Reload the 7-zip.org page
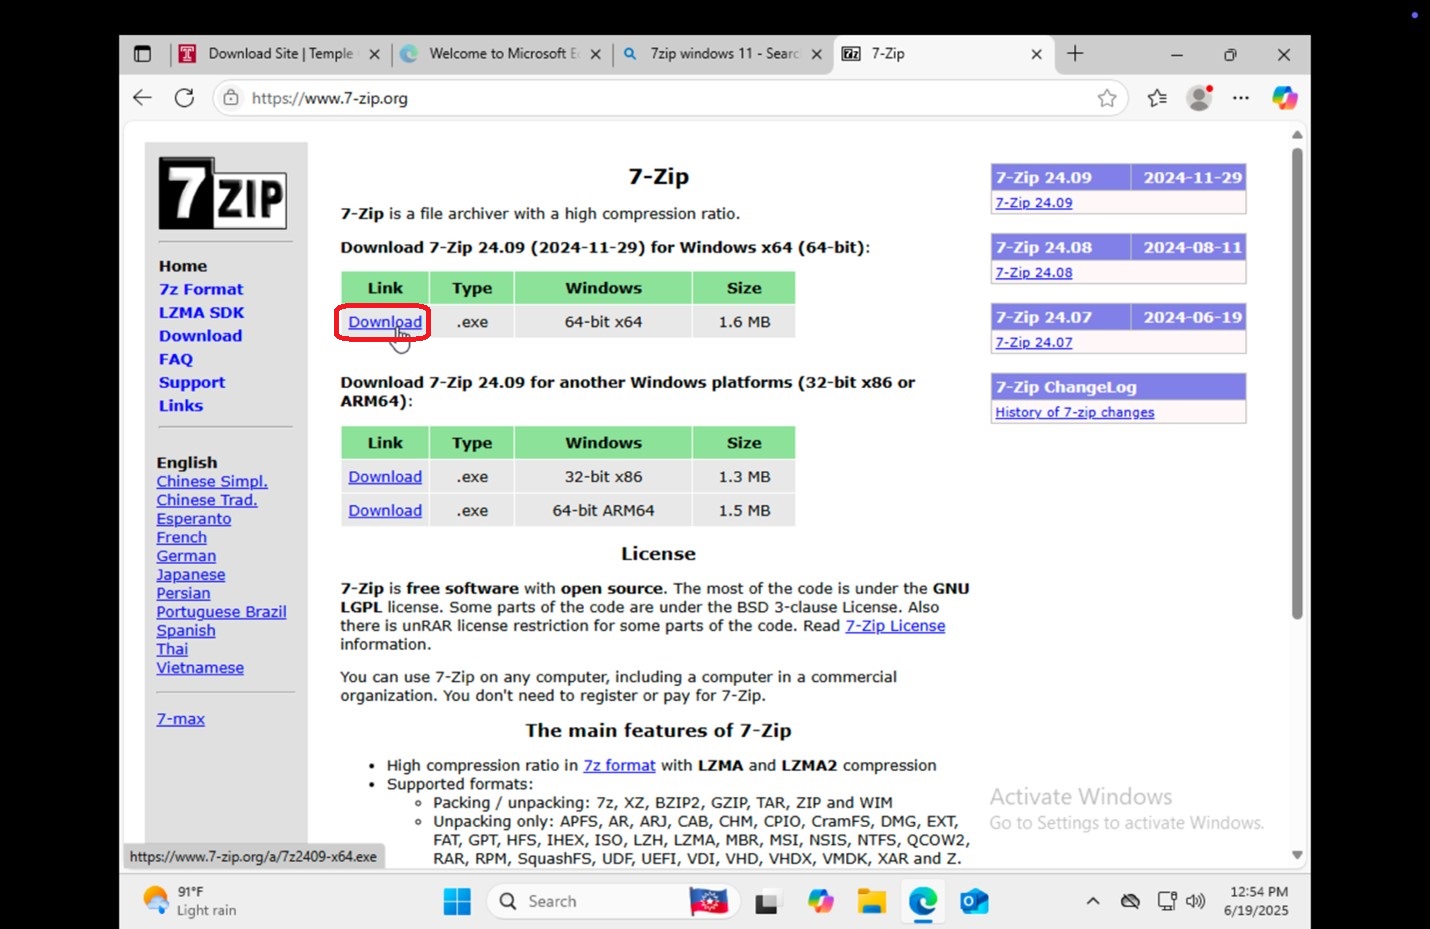Viewport: 1430px width, 929px height. tap(184, 98)
